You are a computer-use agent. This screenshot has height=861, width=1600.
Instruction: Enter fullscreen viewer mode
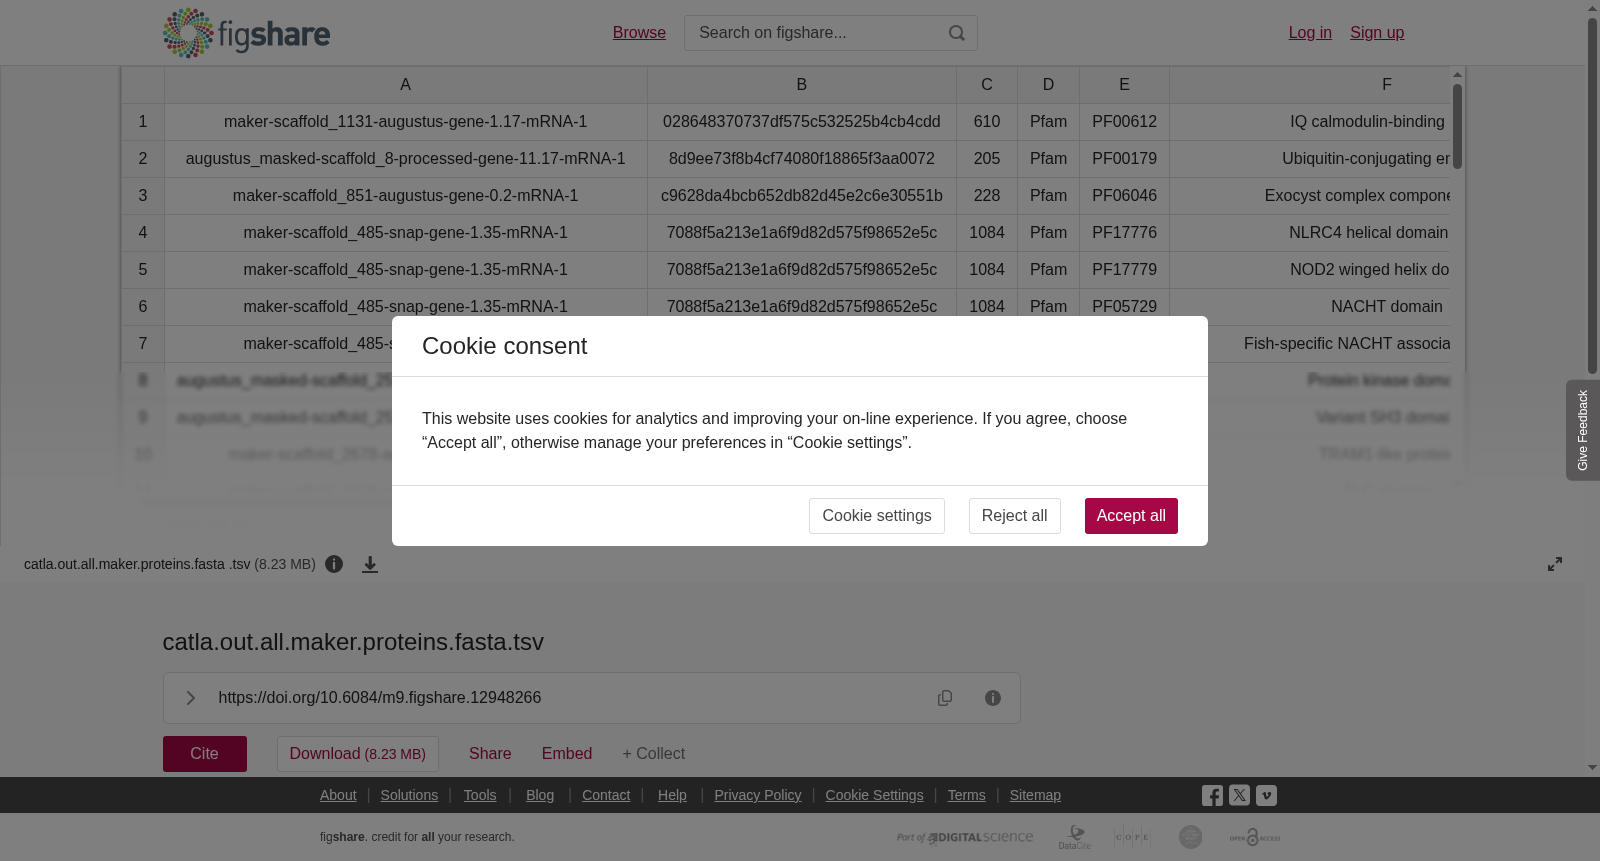[1555, 564]
